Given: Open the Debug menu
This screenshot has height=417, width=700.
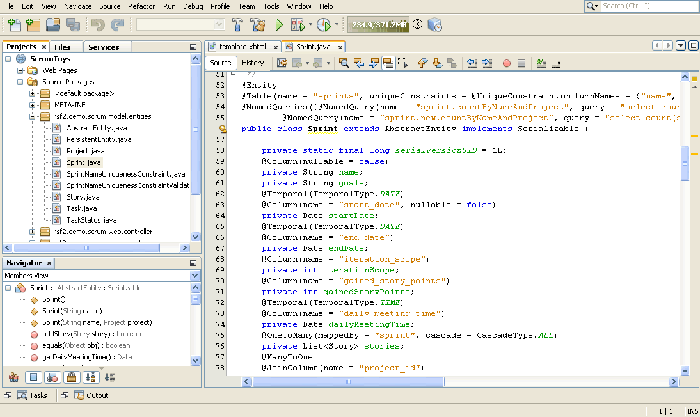Looking at the screenshot, I should (193, 6).
